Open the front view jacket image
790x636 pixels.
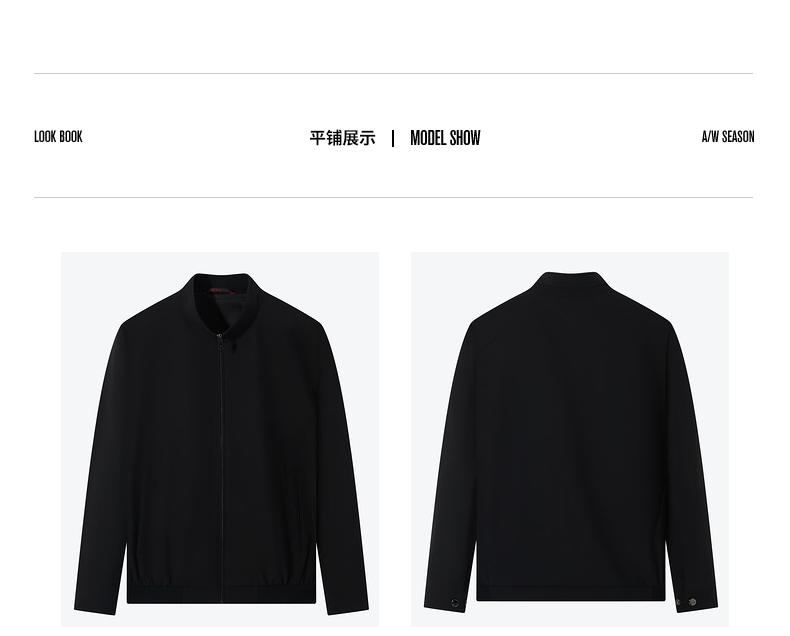(220, 439)
